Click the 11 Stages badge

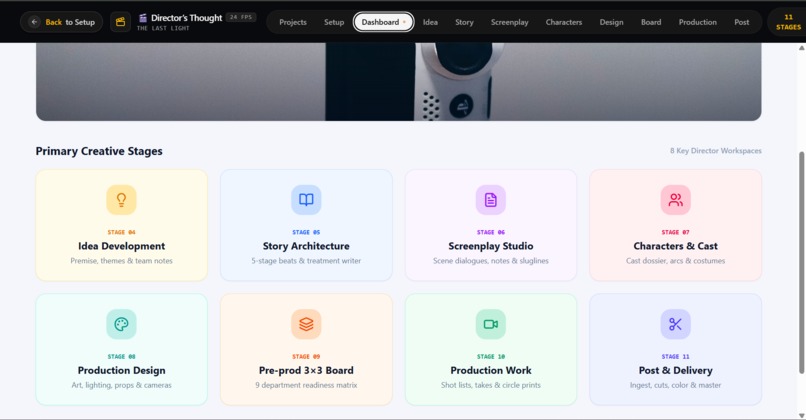click(788, 22)
